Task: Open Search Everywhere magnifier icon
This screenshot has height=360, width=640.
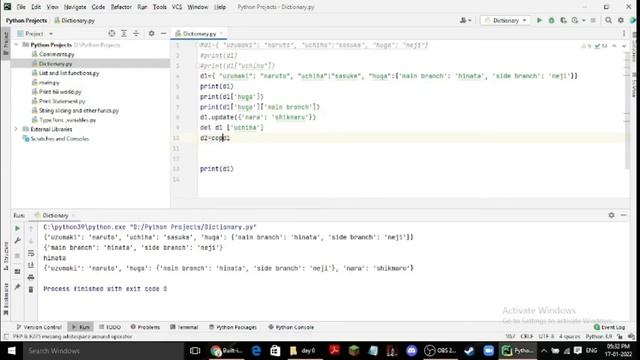Action: 608,20
